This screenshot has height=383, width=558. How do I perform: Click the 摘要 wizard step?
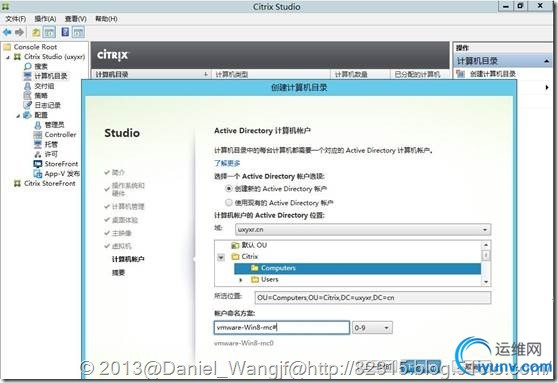point(119,273)
